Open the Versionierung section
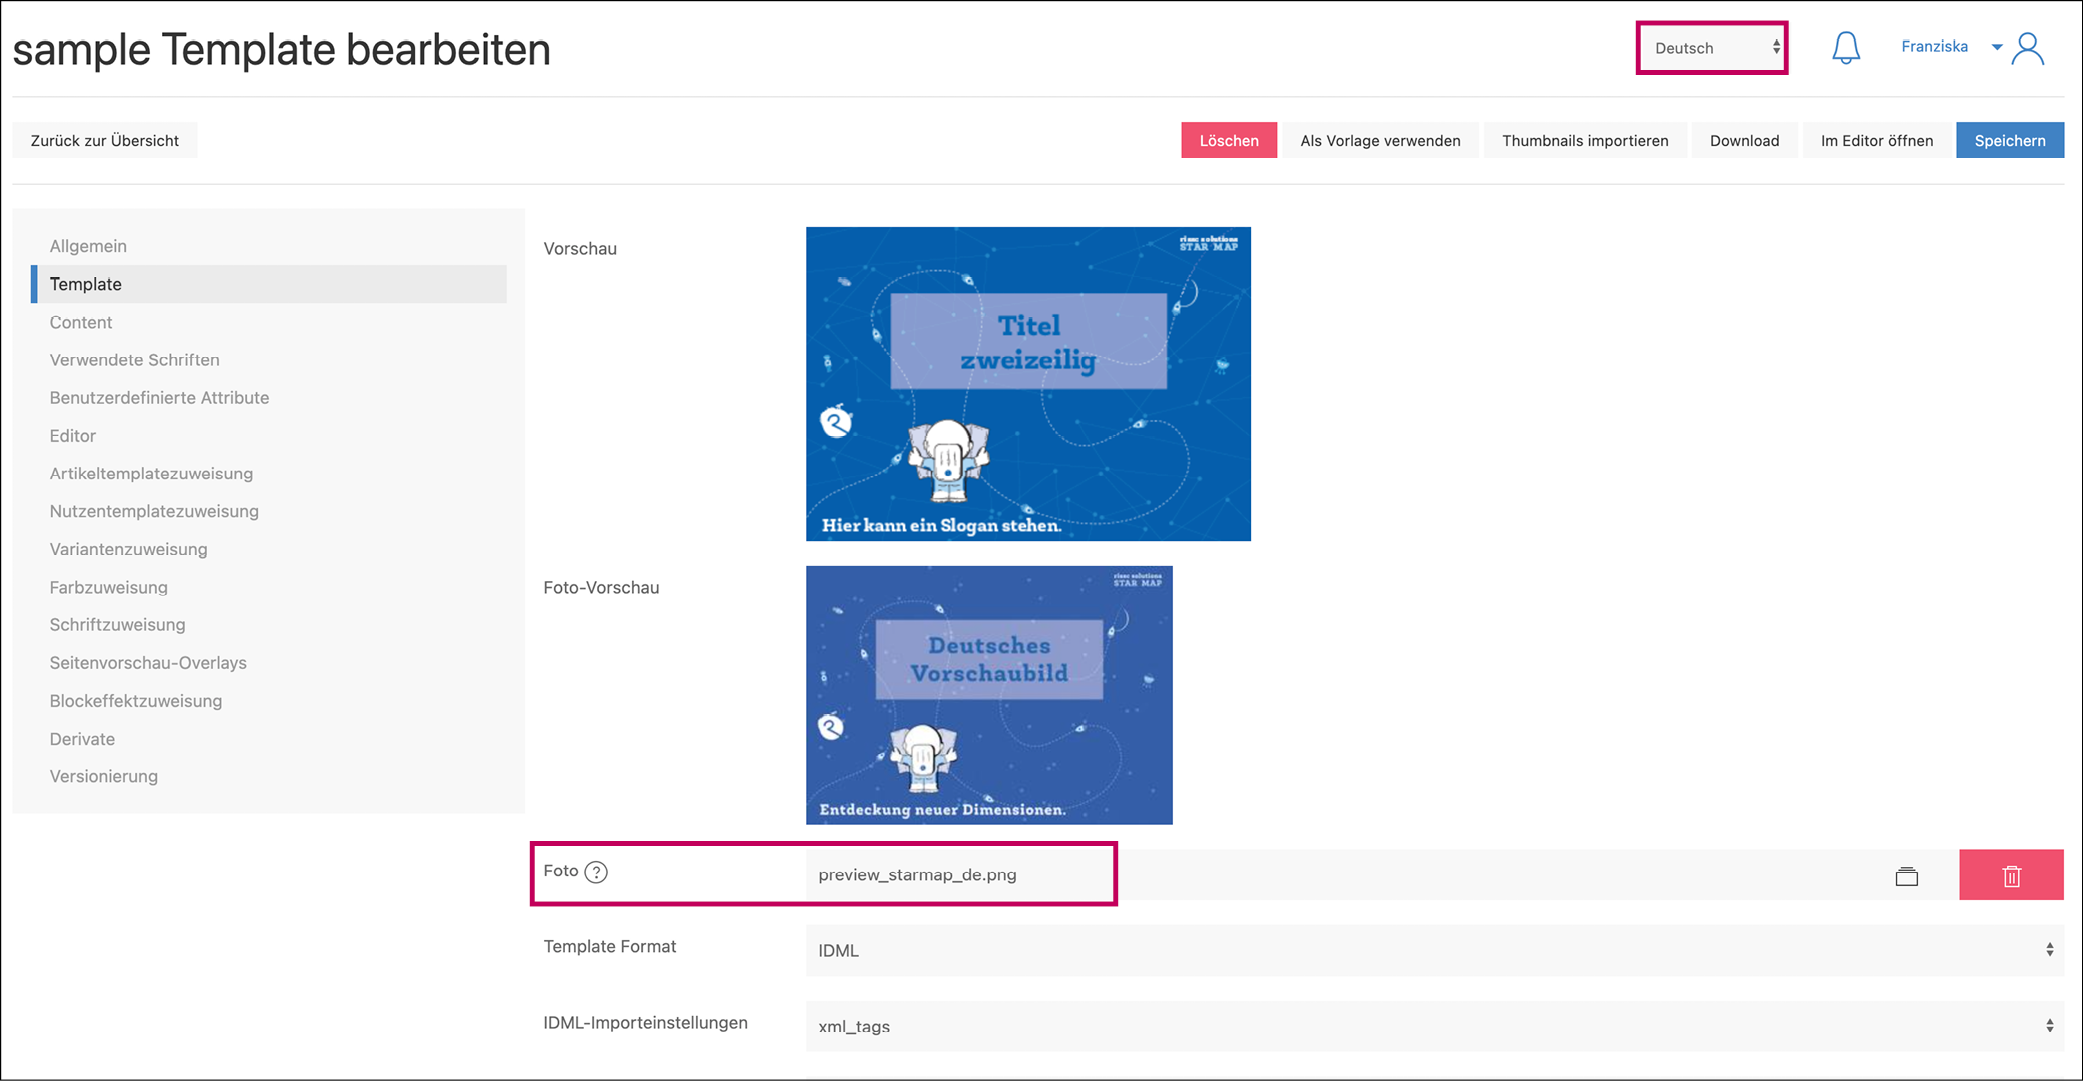The height and width of the screenshot is (1081, 2083). pyautogui.click(x=103, y=776)
